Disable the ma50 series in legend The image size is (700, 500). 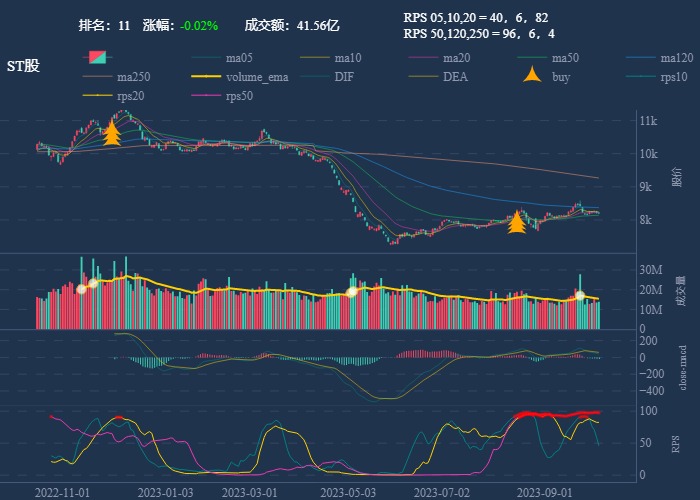click(x=565, y=58)
